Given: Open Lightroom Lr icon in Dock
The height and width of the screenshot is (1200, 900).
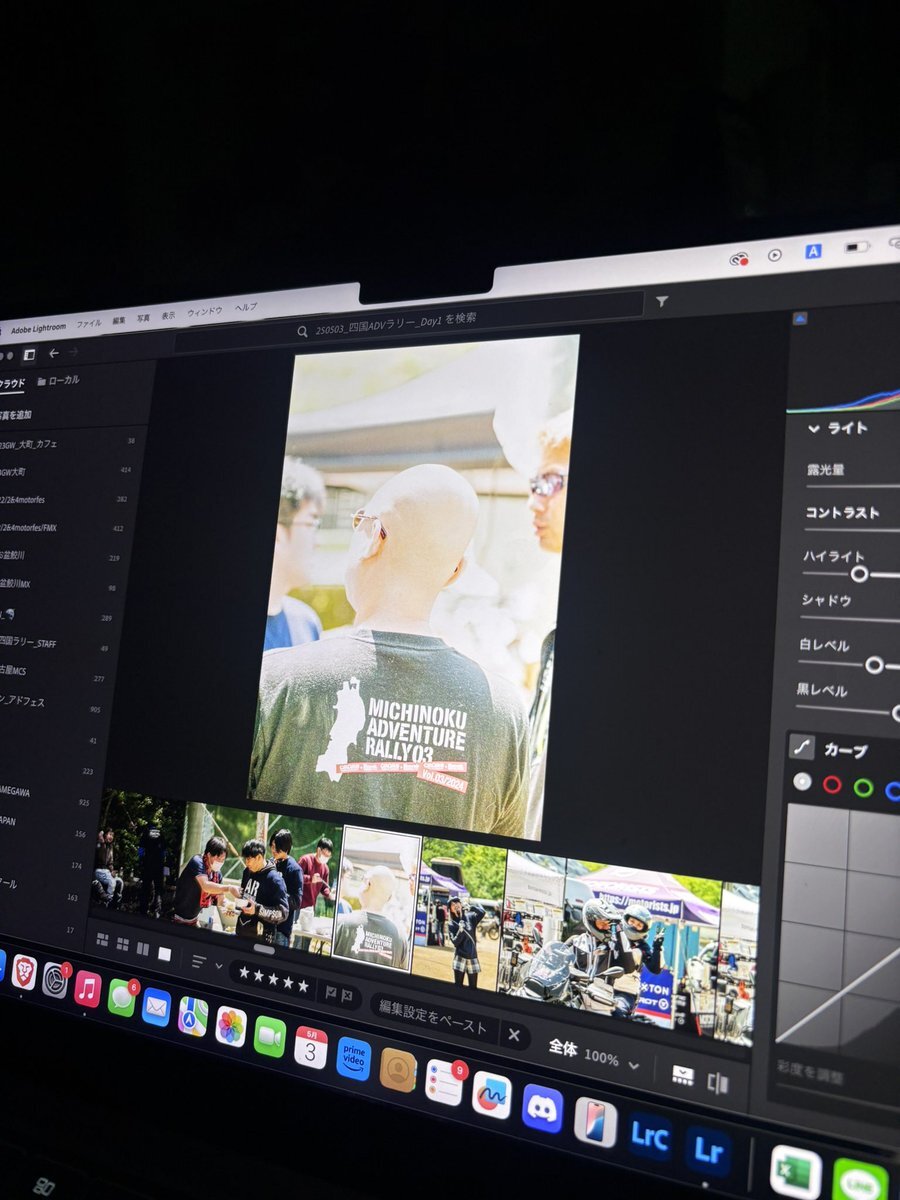Looking at the screenshot, I should click(x=708, y=1151).
